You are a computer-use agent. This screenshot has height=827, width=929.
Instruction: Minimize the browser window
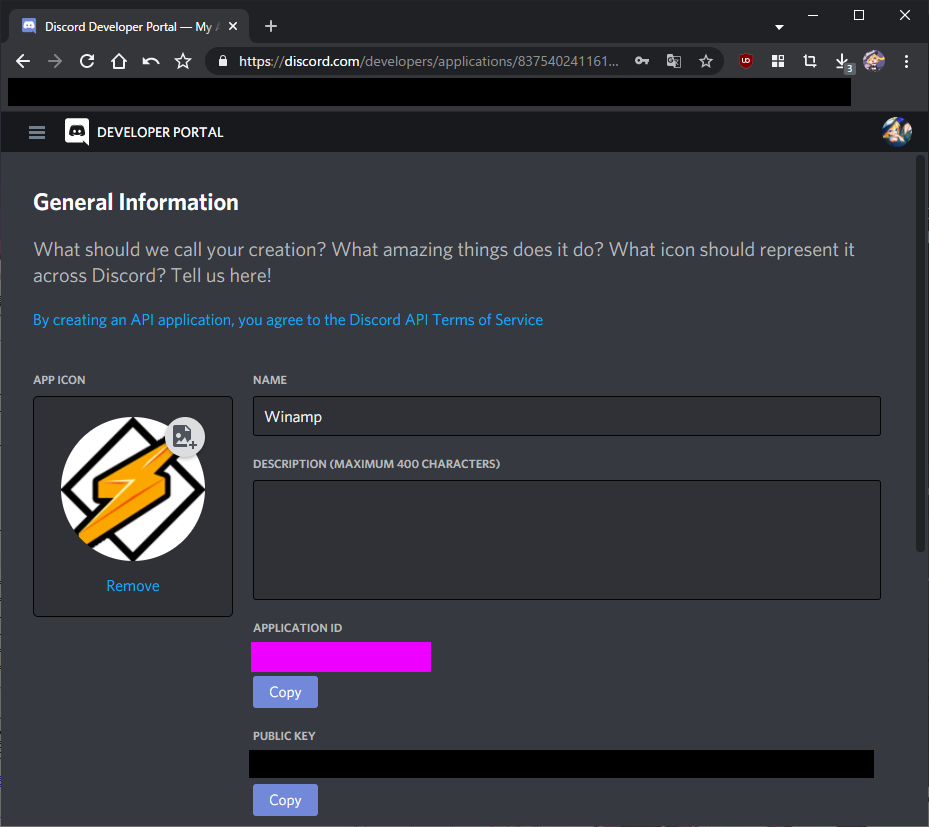coord(813,15)
